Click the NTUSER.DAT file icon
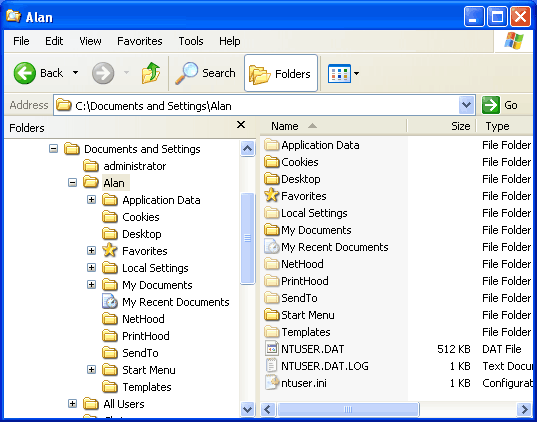The width and height of the screenshot is (537, 422). [272, 349]
